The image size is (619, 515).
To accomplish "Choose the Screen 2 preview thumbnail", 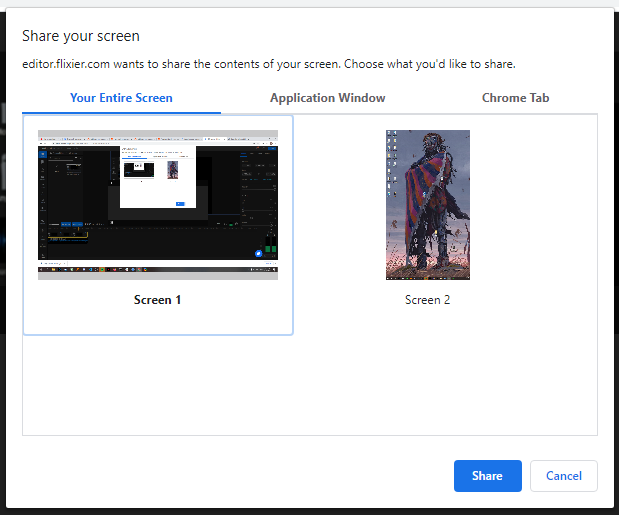I will click(x=428, y=205).
